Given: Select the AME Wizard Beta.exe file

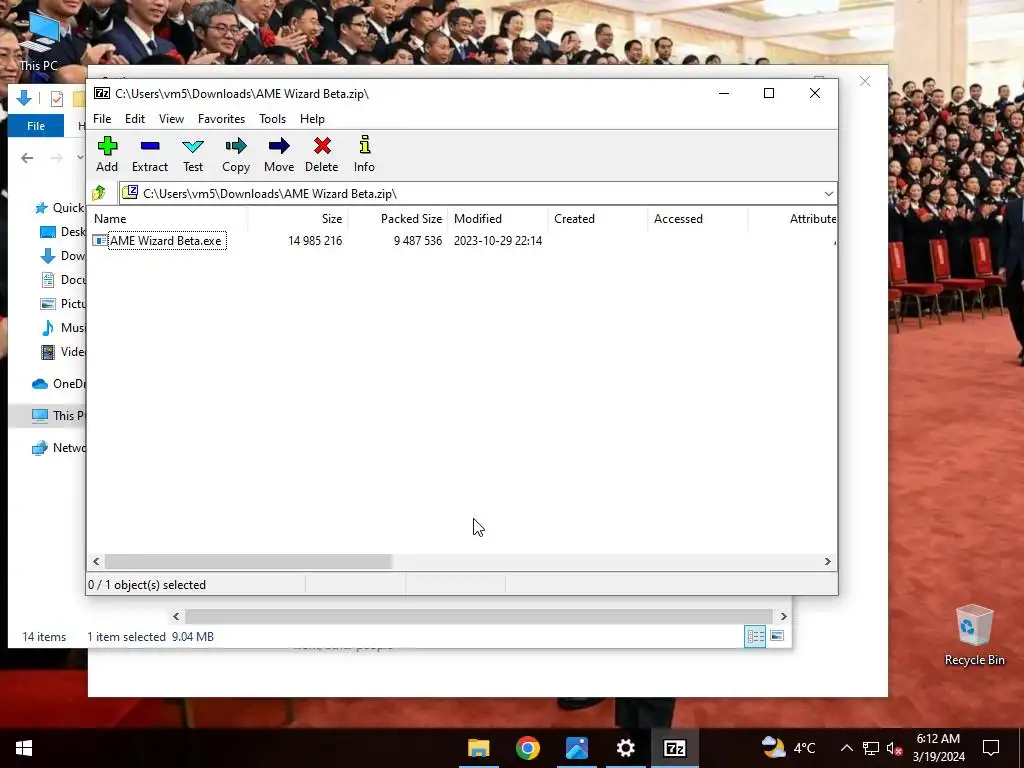Looking at the screenshot, I should pyautogui.click(x=166, y=240).
